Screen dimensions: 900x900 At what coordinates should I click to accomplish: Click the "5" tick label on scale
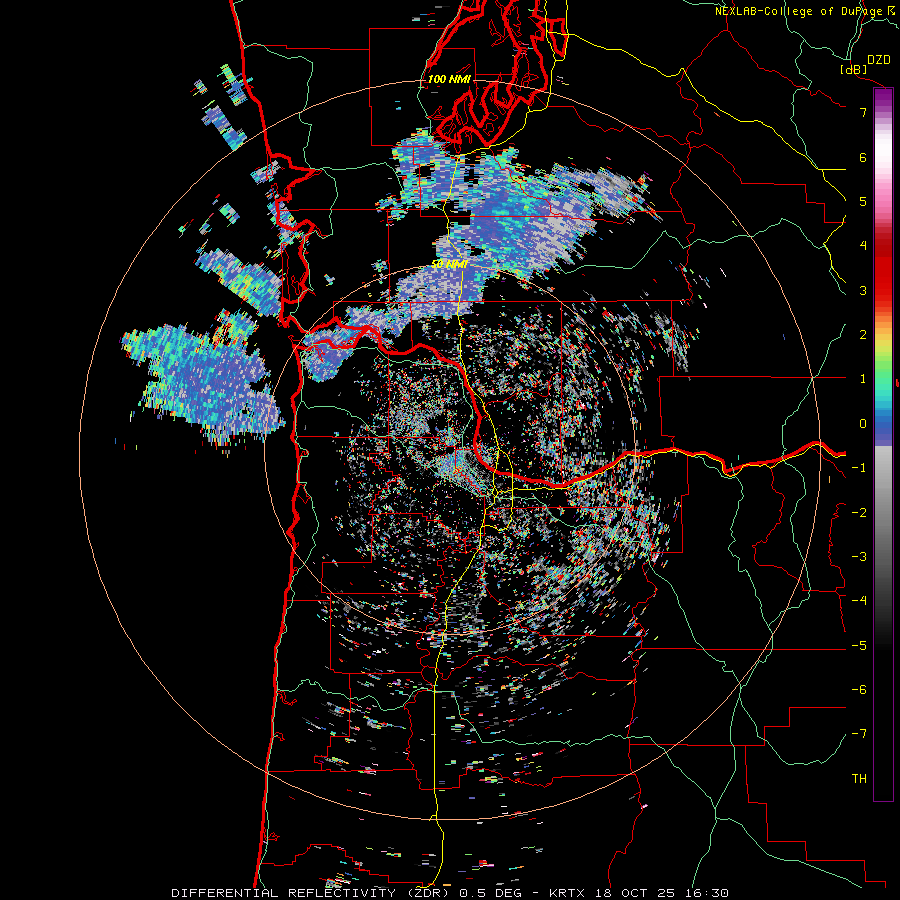[863, 201]
